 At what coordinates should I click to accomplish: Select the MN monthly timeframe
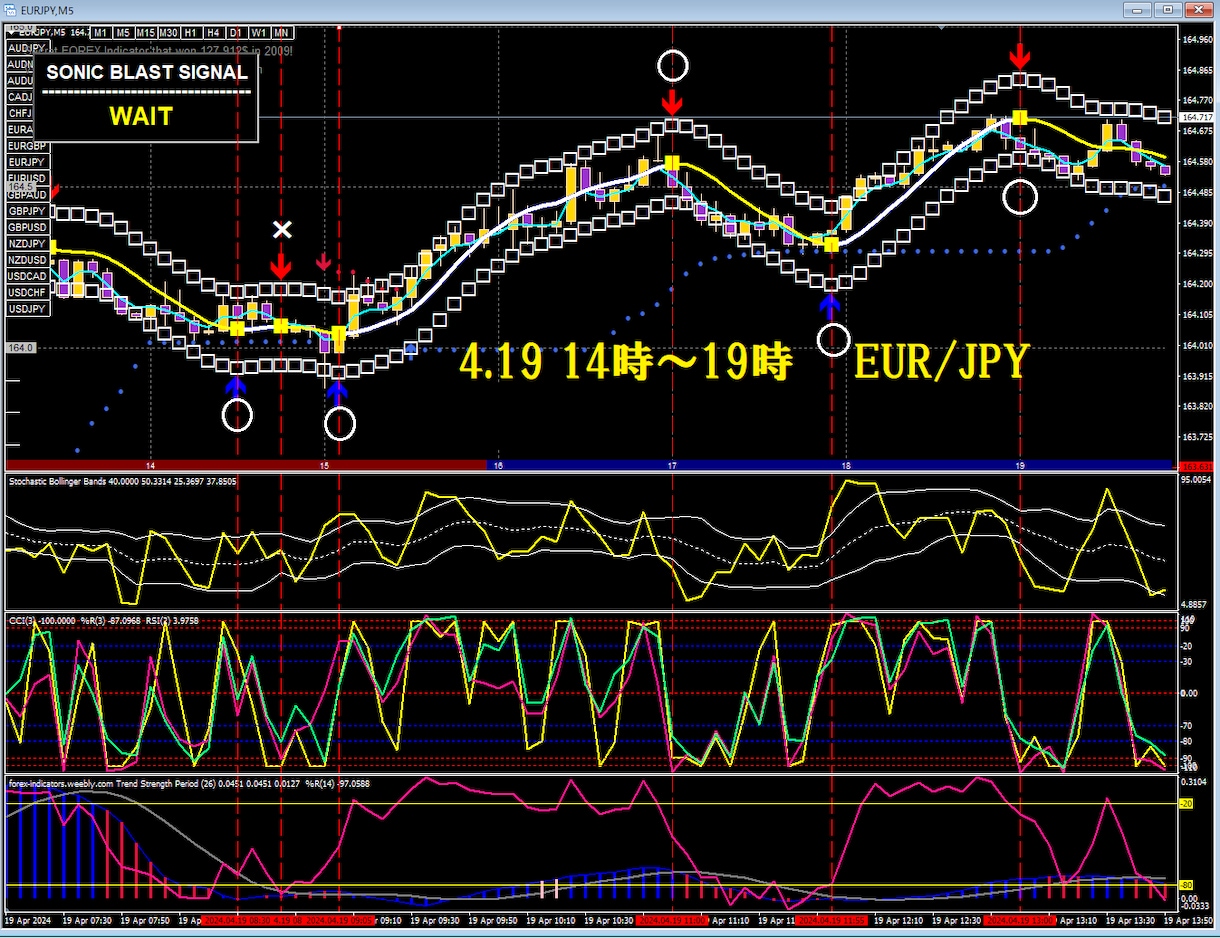[281, 32]
